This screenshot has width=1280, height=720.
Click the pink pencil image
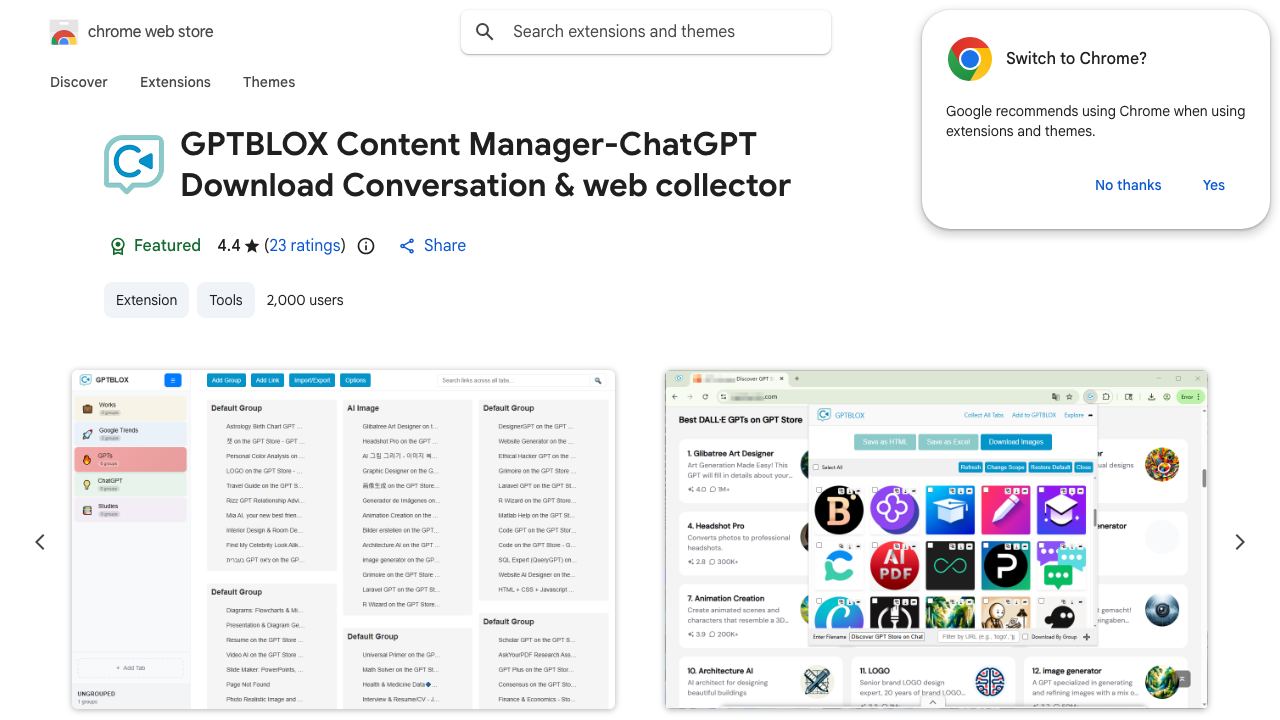[x=1006, y=510]
